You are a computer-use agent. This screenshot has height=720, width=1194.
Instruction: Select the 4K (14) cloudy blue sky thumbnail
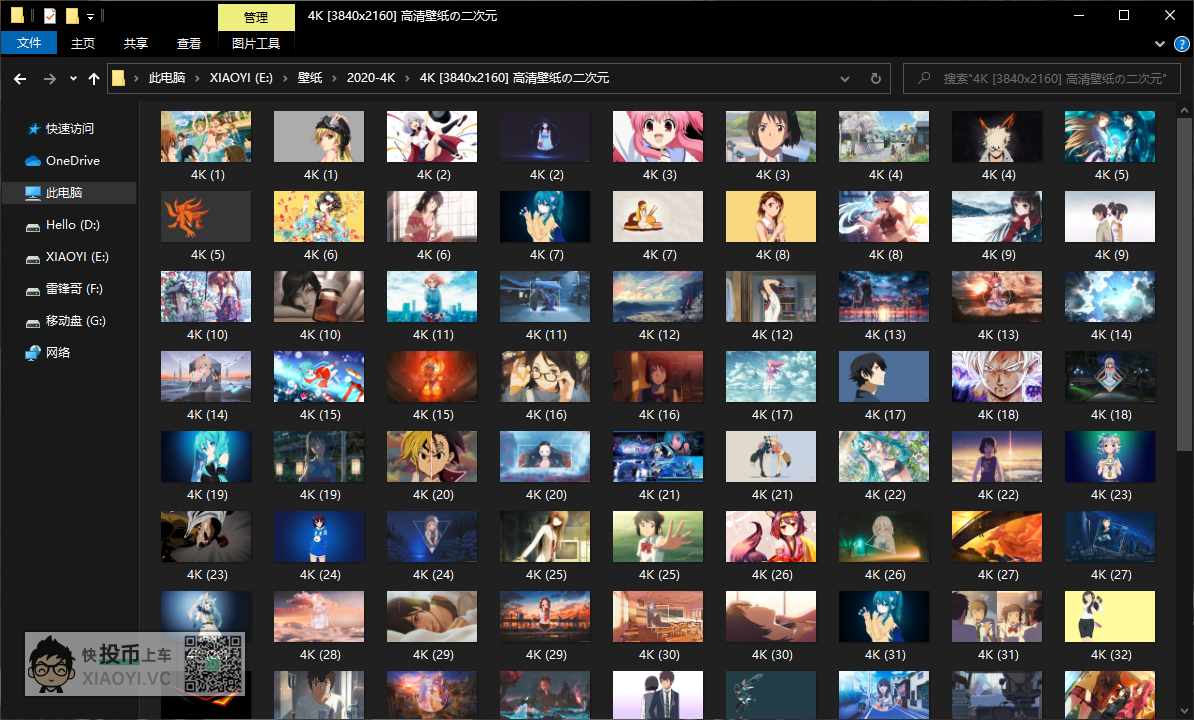click(x=1109, y=297)
